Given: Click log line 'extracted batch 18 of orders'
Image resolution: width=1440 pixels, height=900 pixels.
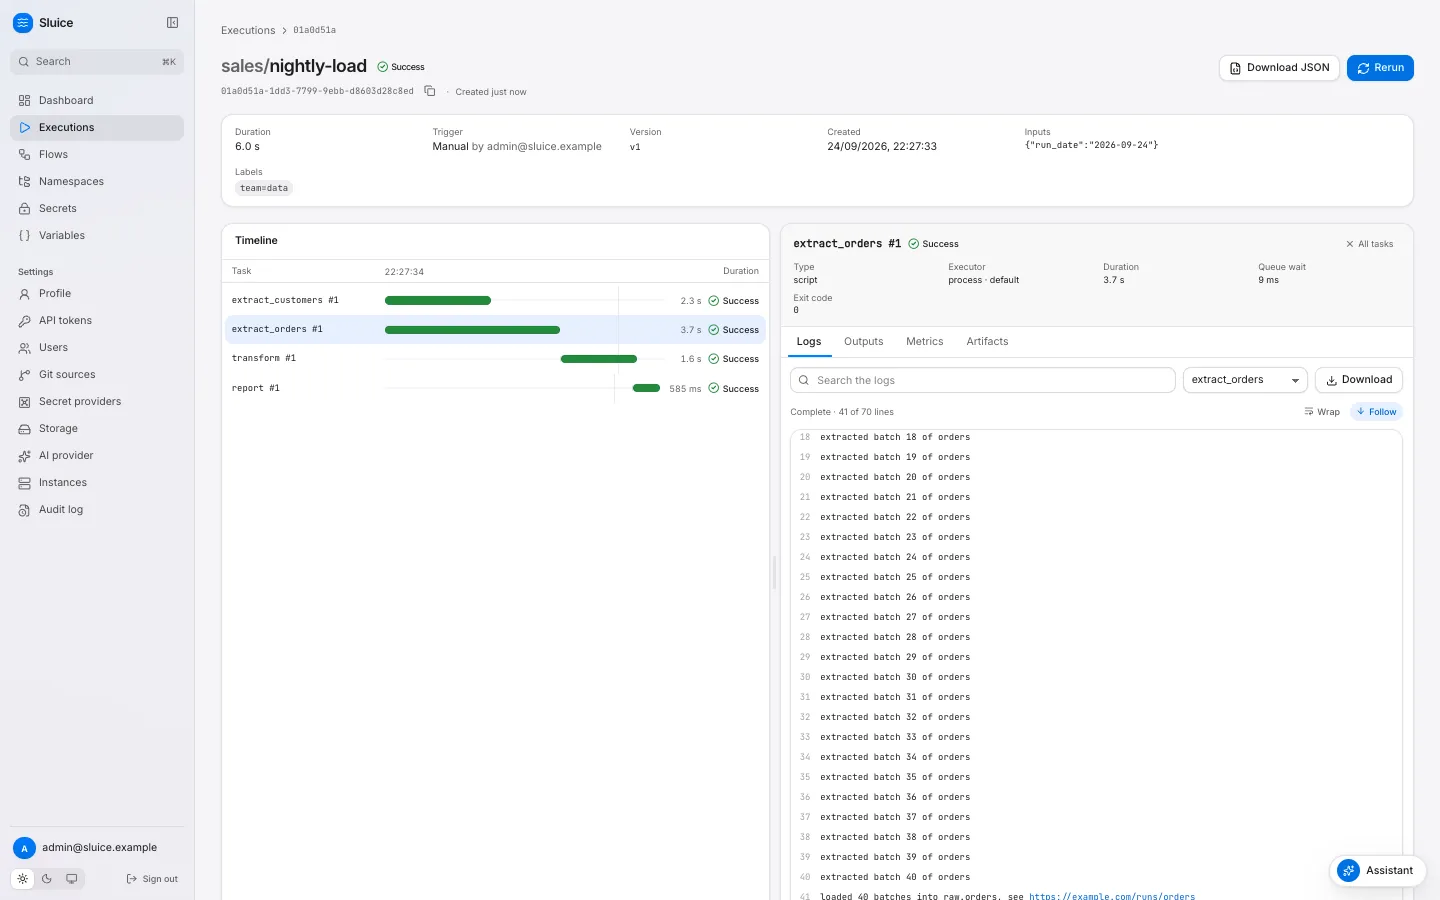Looking at the screenshot, I should coord(895,437).
